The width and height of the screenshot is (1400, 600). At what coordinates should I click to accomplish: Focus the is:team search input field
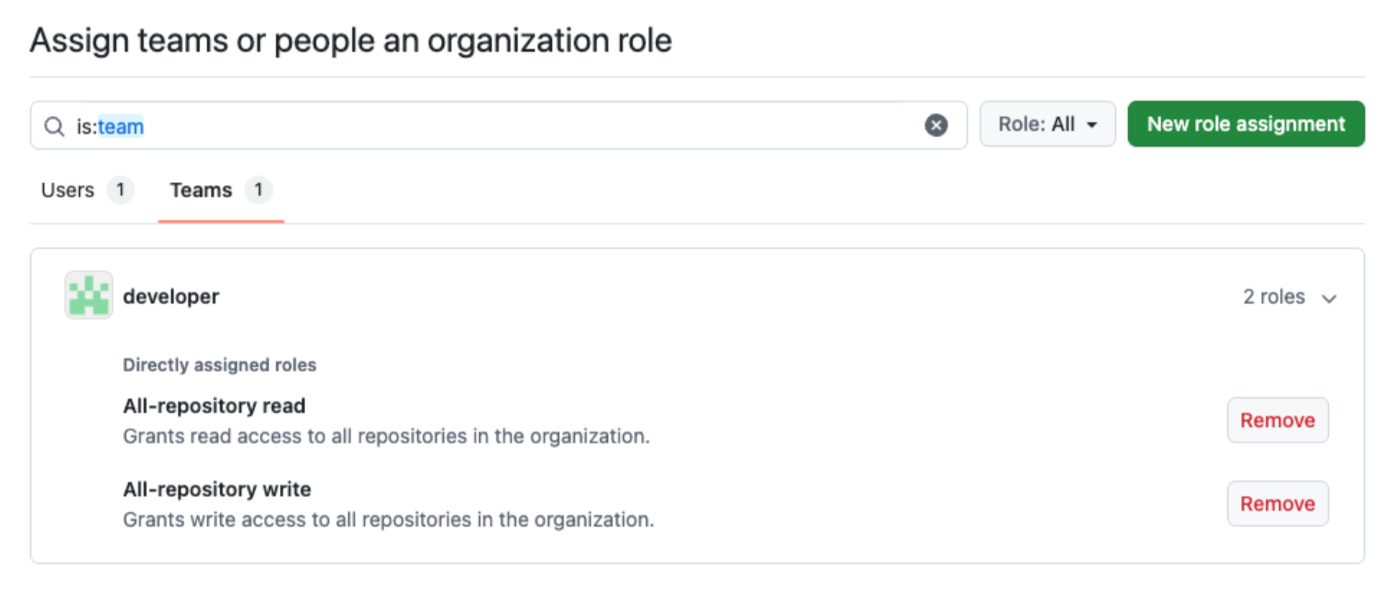click(500, 126)
